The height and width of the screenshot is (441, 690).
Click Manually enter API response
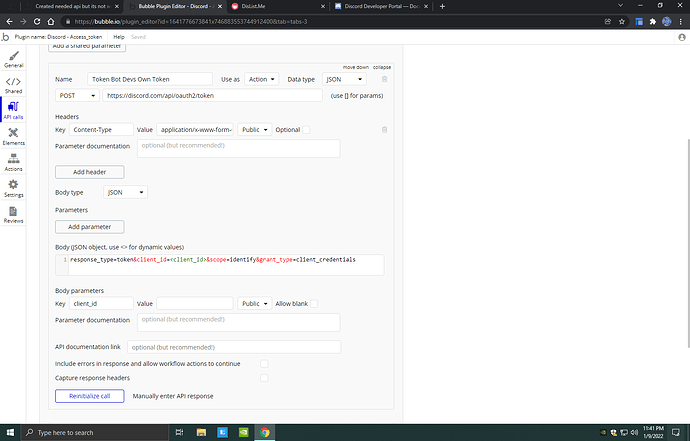tap(173, 396)
